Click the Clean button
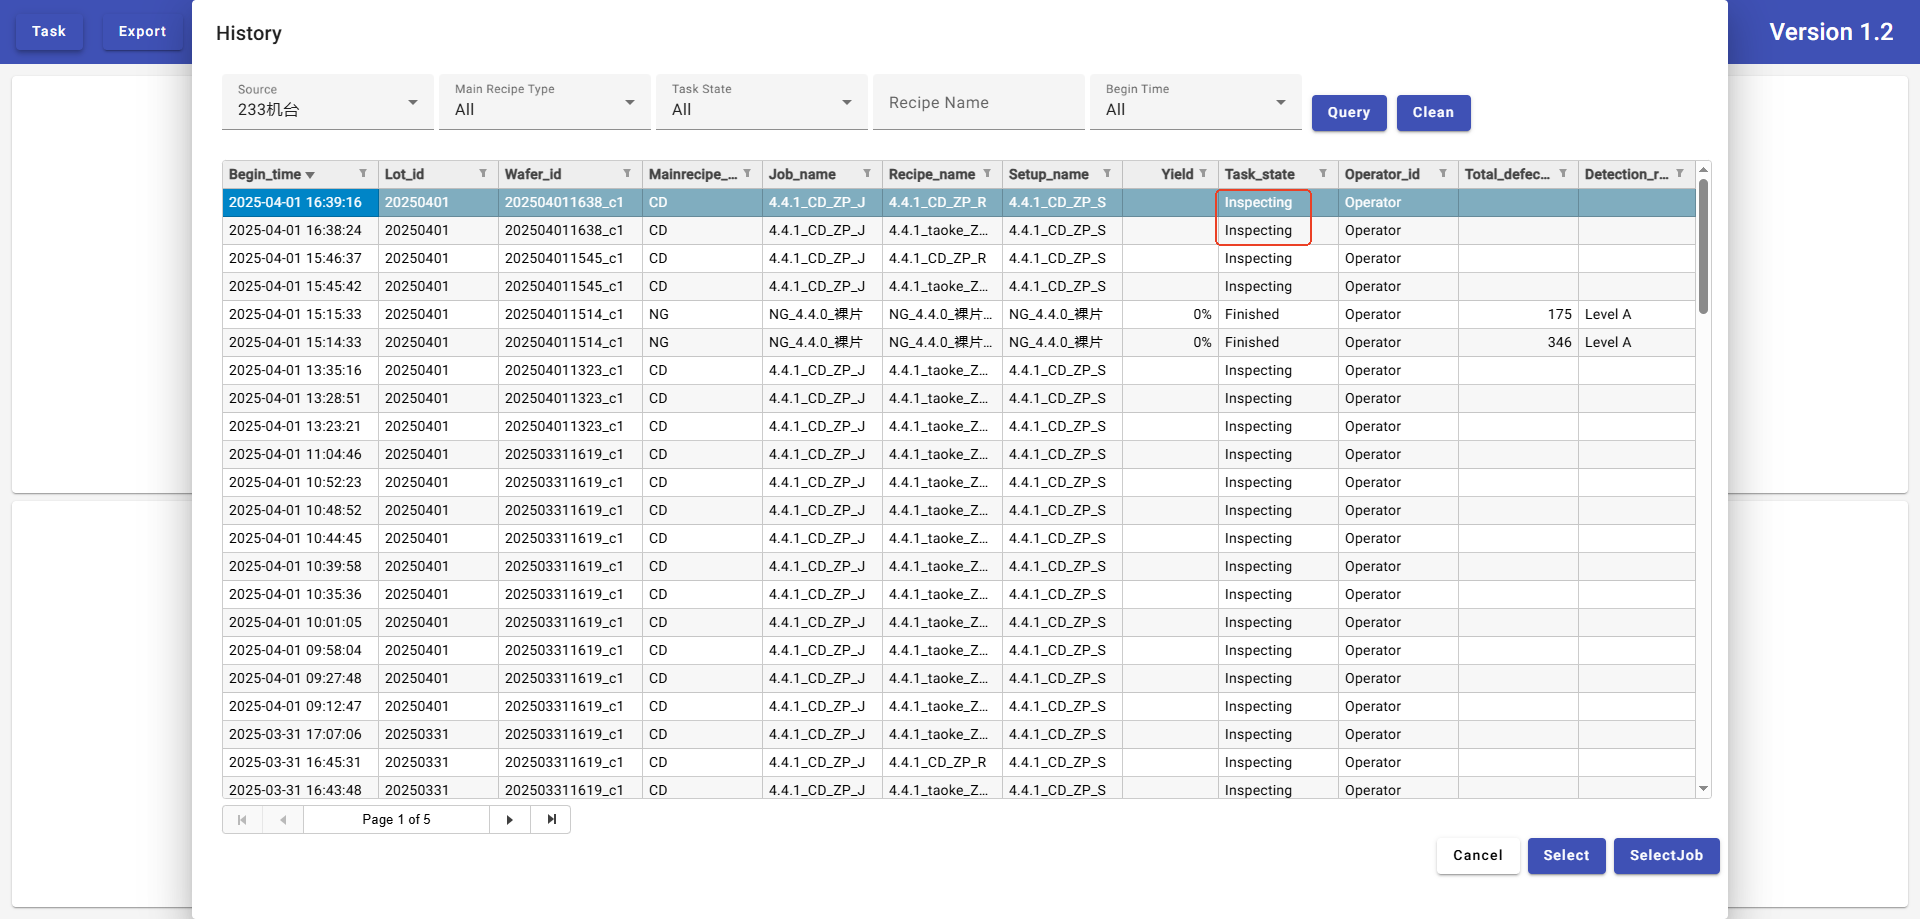The image size is (1920, 919). tap(1433, 113)
